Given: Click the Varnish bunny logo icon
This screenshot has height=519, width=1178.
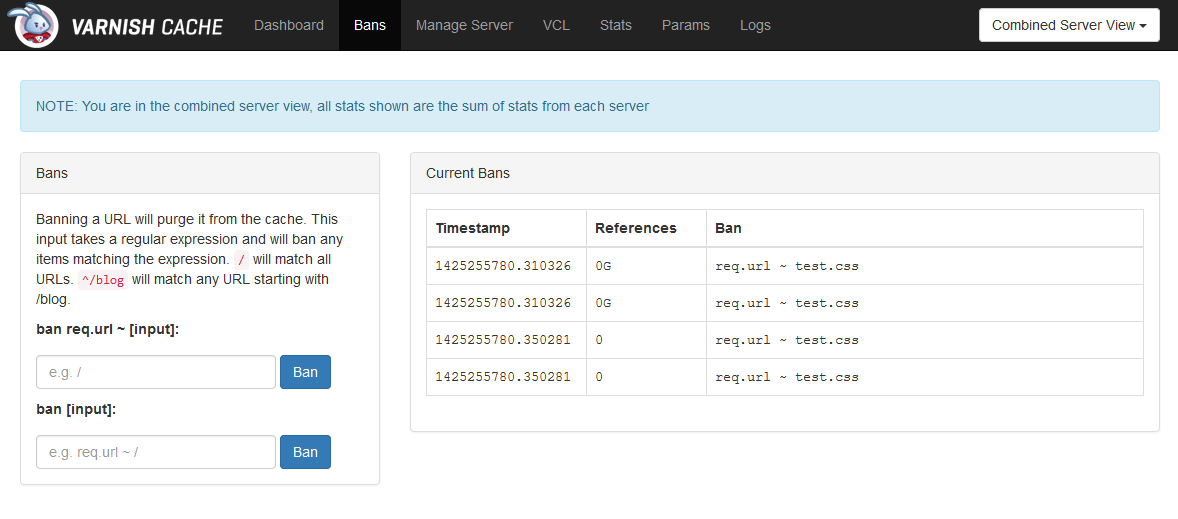Looking at the screenshot, I should [x=37, y=25].
